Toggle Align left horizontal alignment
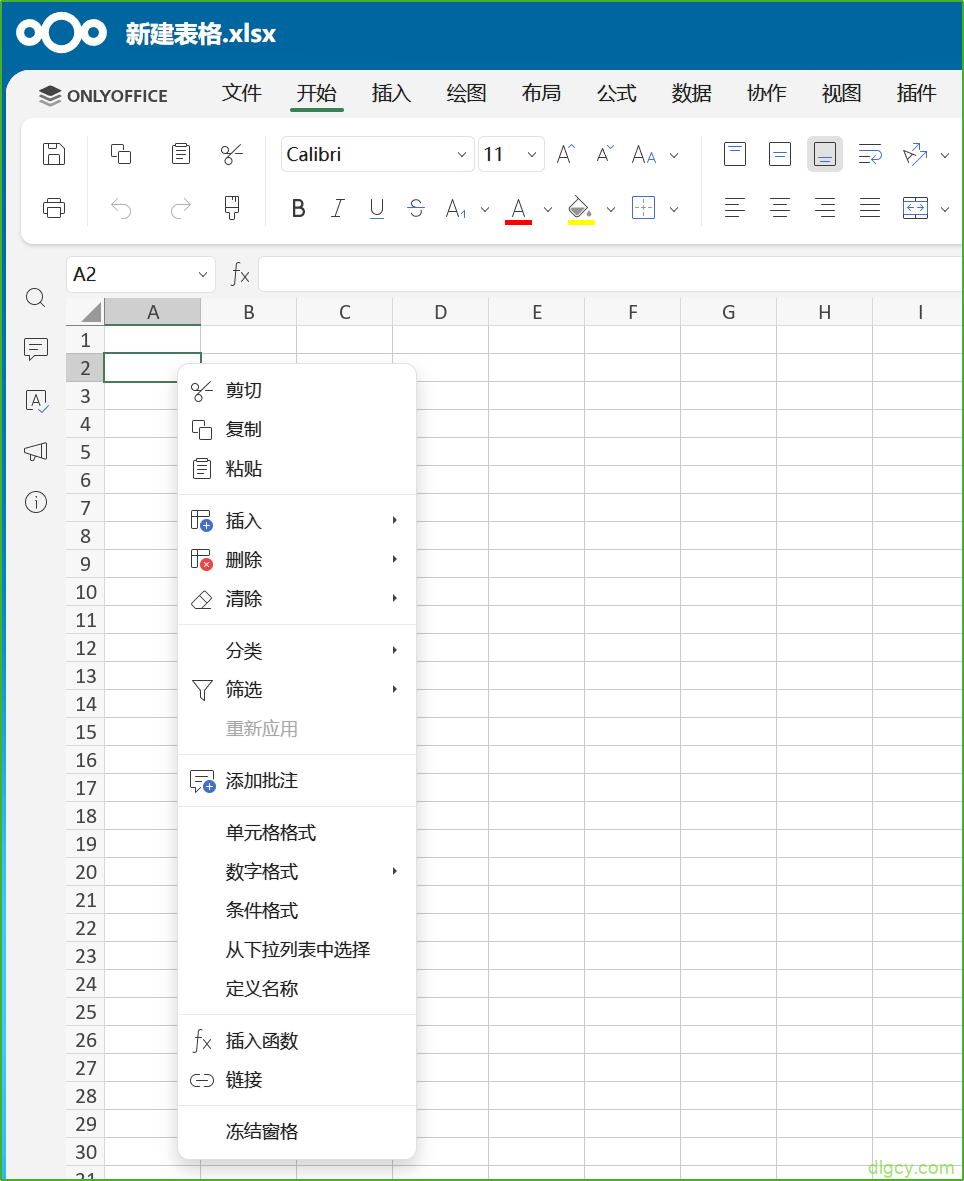Image resolution: width=964 pixels, height=1181 pixels. [735, 208]
